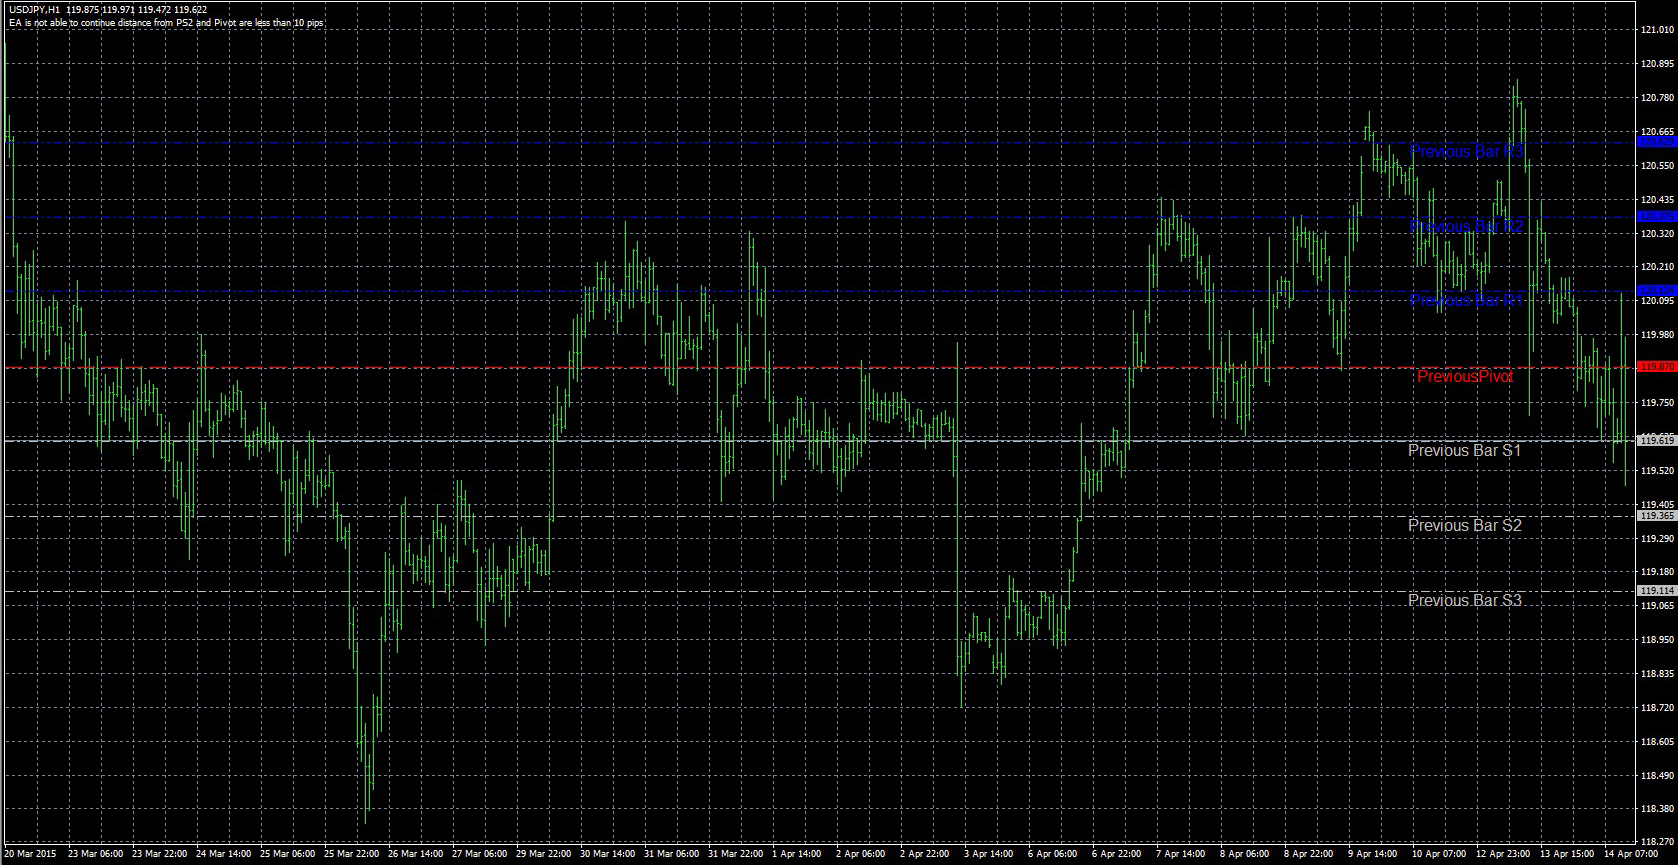Image resolution: width=1678 pixels, height=865 pixels.
Task: Click the 121.010 price scale label
Action: pyautogui.click(x=1658, y=30)
